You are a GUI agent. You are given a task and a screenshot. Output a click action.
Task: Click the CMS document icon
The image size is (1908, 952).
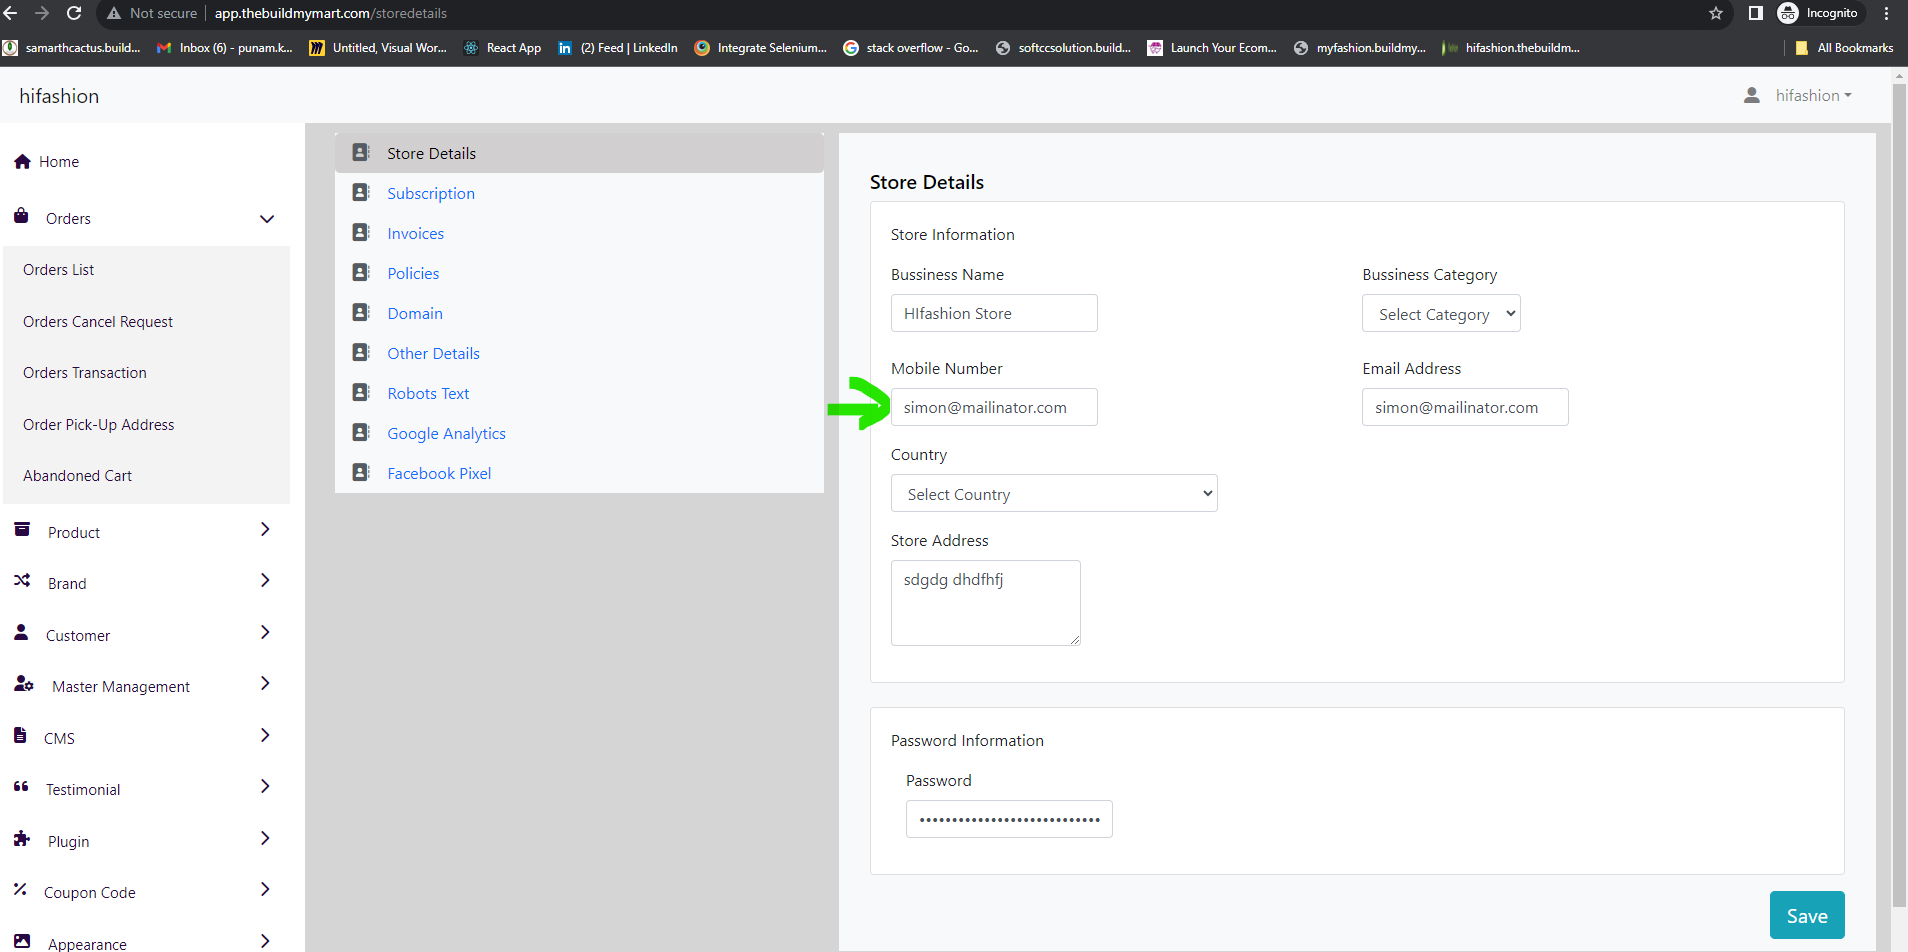[20, 735]
